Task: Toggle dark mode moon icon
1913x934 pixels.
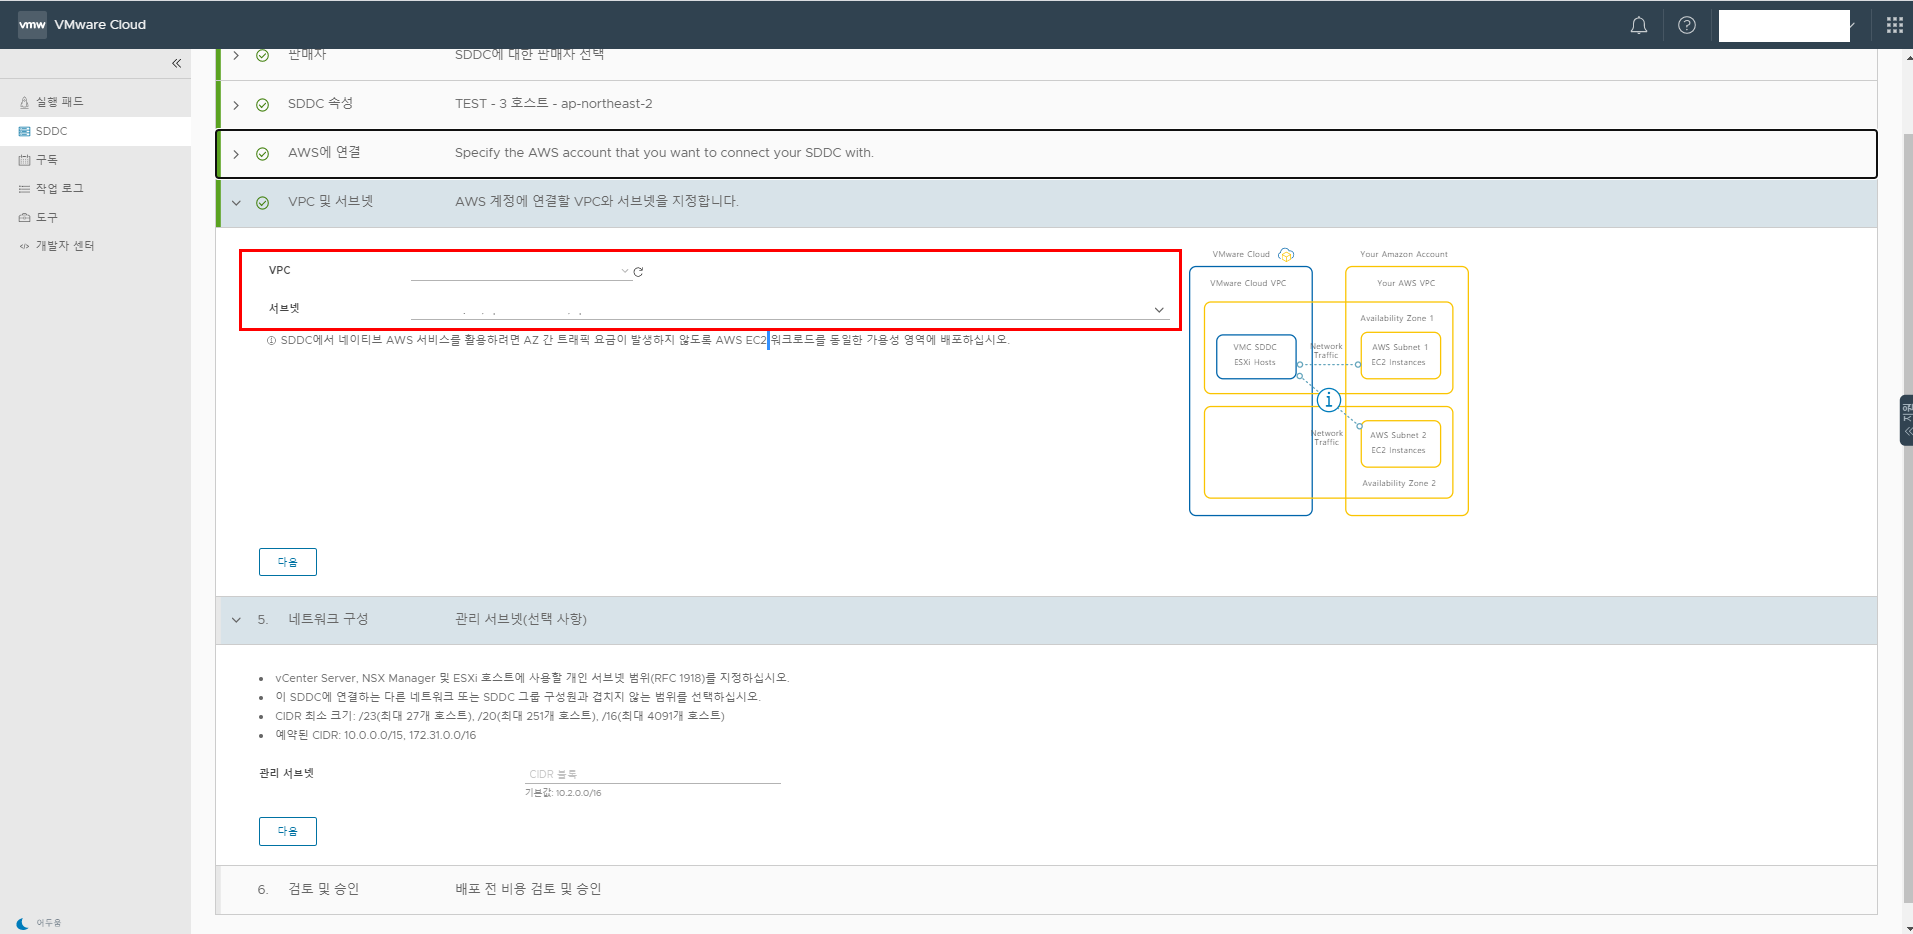Action: pyautogui.click(x=22, y=923)
